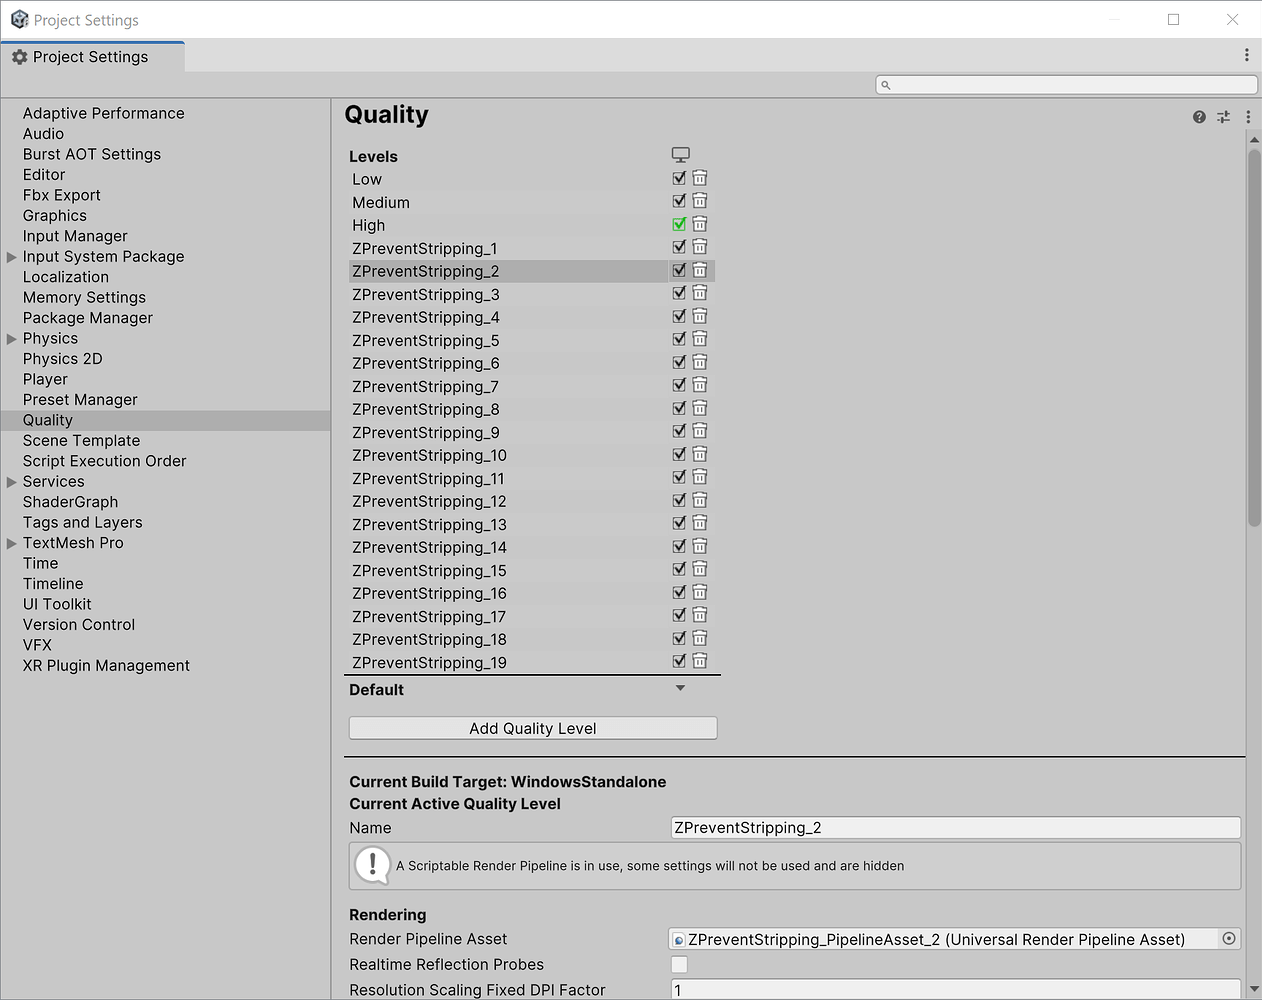Expand the Physics settings section
1262x1000 pixels.
point(10,338)
